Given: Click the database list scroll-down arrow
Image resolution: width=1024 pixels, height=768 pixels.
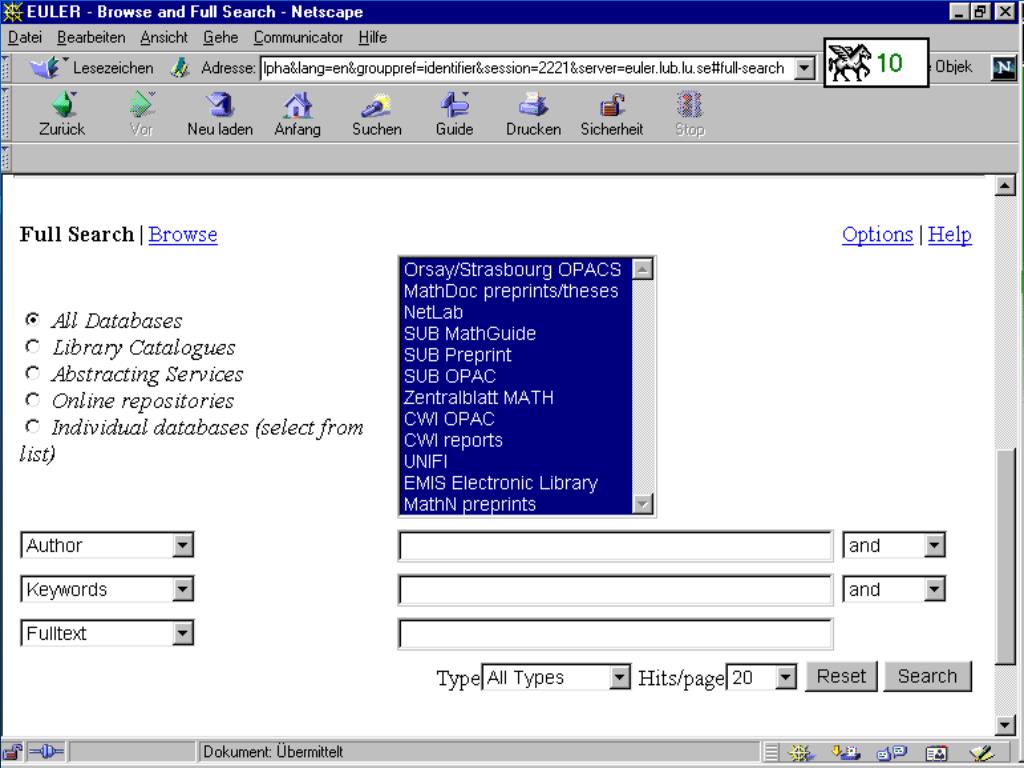Looking at the screenshot, I should pyautogui.click(x=643, y=504).
